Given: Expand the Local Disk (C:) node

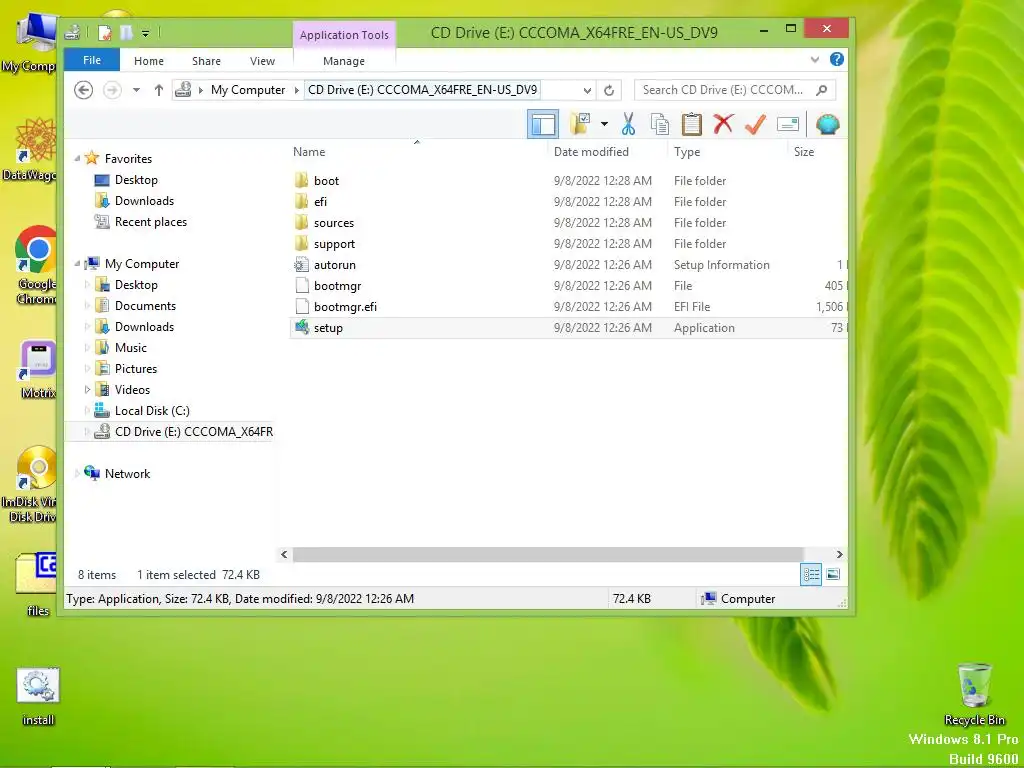Looking at the screenshot, I should pyautogui.click(x=88, y=411).
